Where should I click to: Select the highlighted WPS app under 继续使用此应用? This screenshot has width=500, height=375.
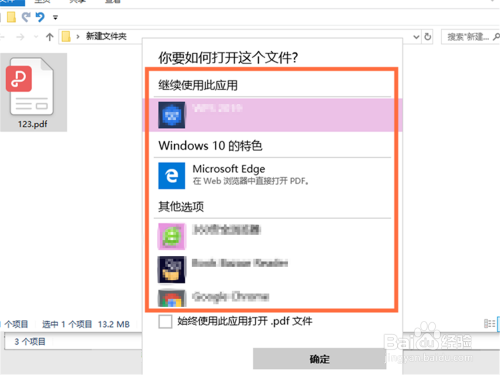pos(272,115)
